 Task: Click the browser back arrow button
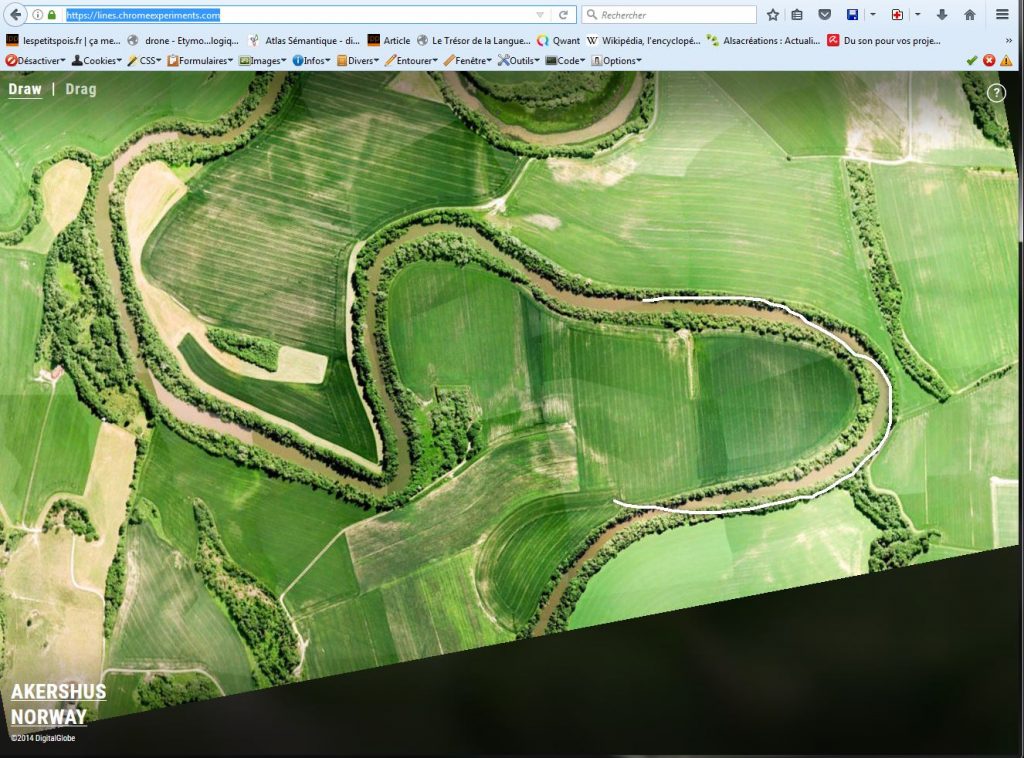click(15, 15)
